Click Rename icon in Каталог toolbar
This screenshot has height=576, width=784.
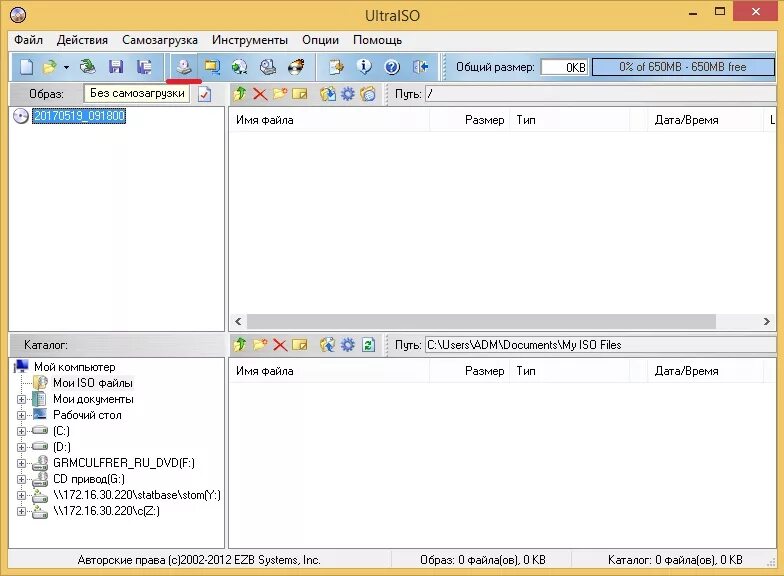(300, 344)
